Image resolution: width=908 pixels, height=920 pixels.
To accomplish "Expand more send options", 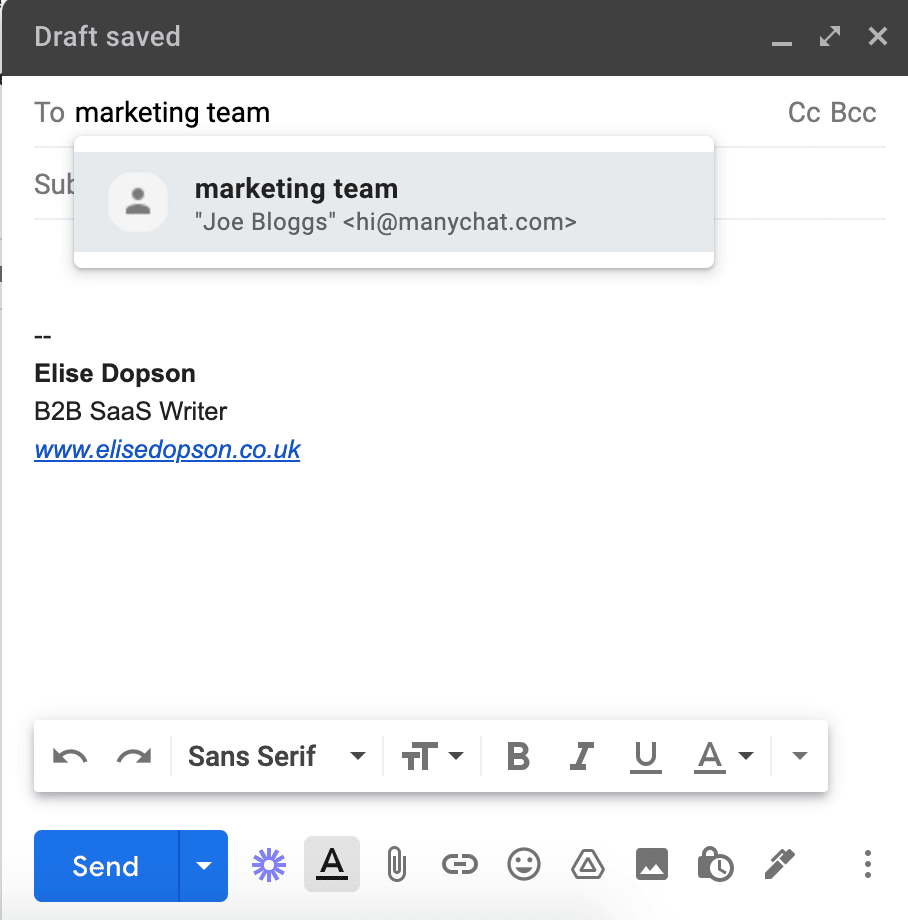I will point(205,864).
